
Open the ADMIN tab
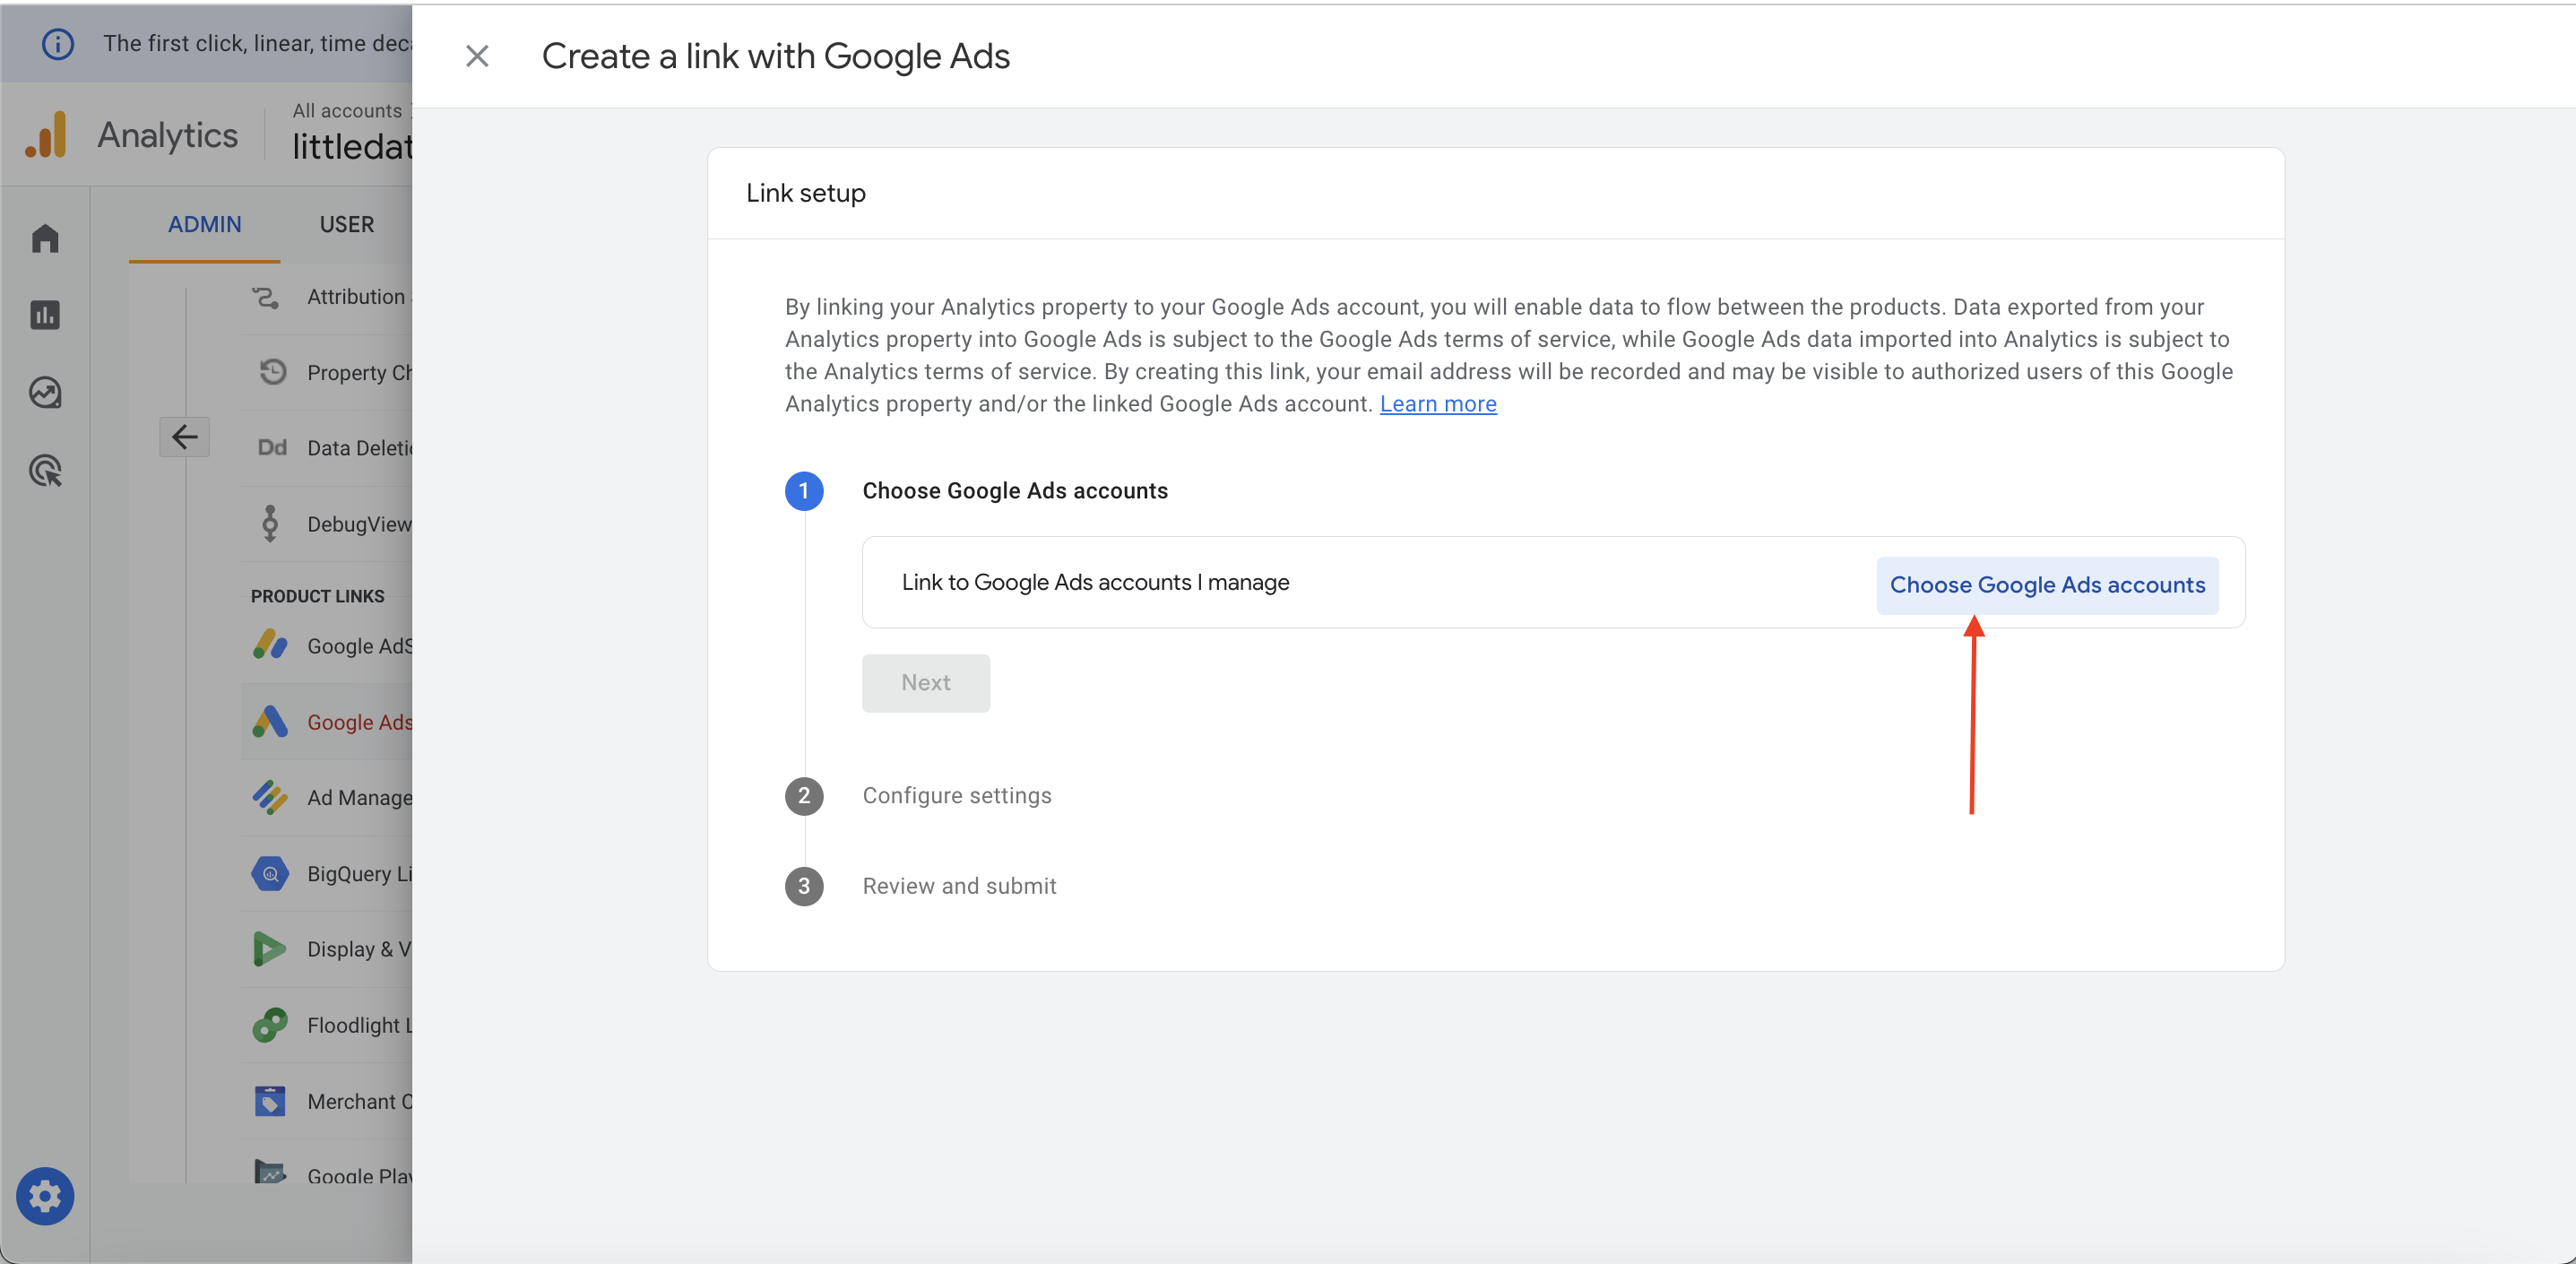pos(204,224)
